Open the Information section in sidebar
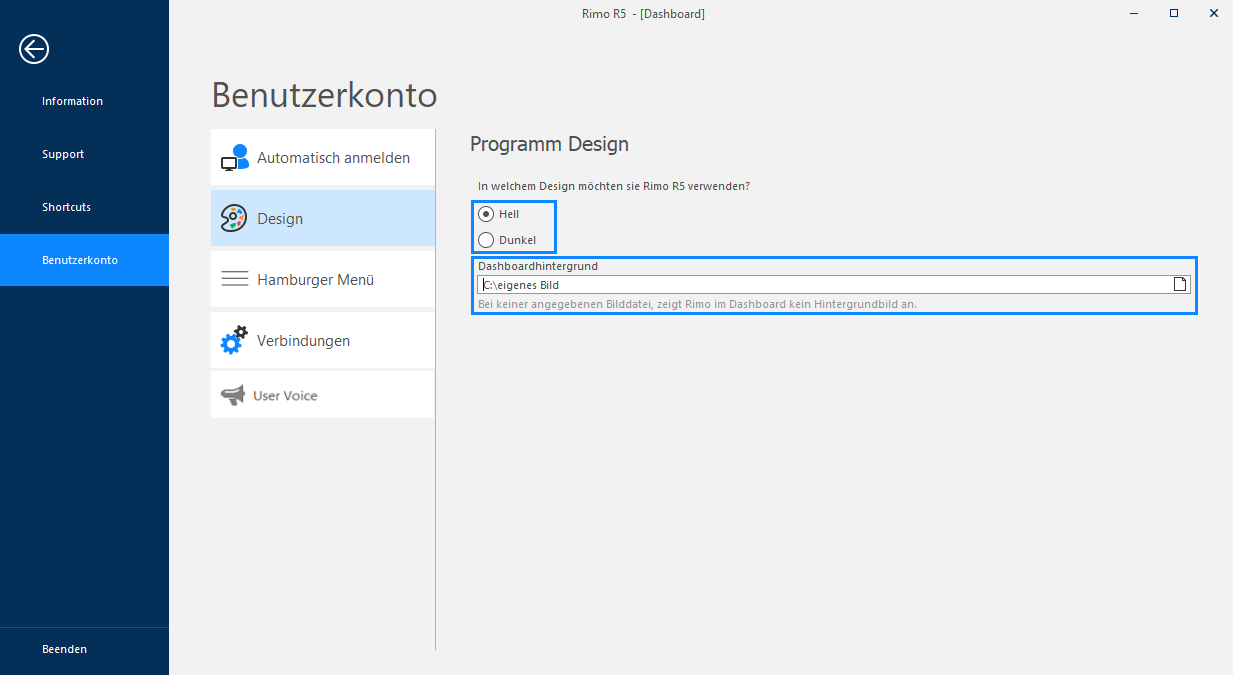The height and width of the screenshot is (675, 1233). tap(84, 101)
